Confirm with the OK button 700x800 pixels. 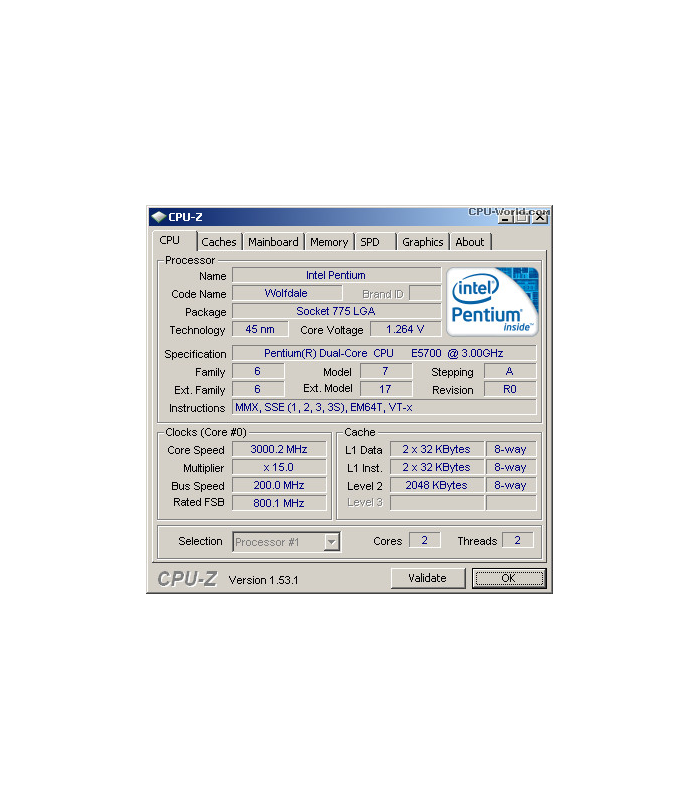point(509,578)
